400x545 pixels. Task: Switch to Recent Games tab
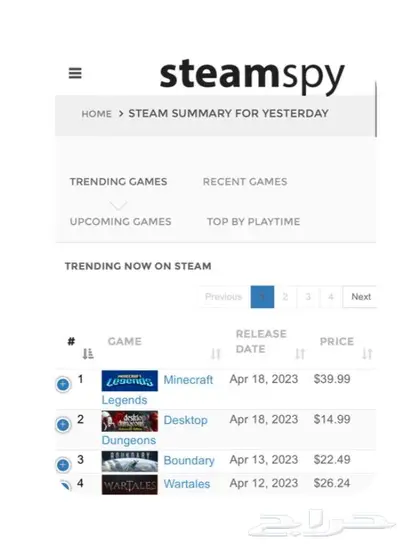[x=245, y=182]
